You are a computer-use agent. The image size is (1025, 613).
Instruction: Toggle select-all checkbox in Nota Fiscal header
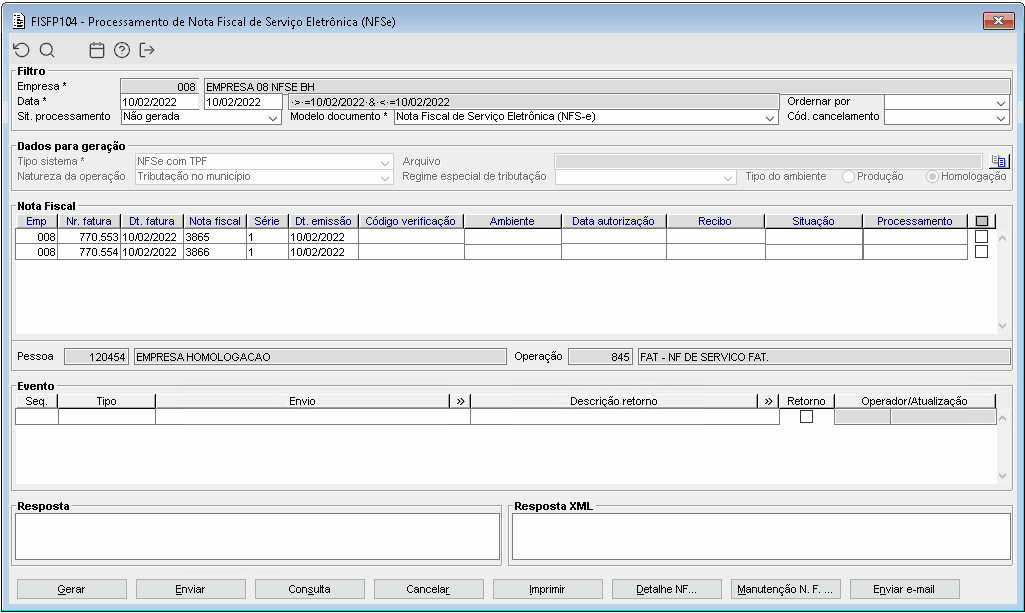click(x=981, y=222)
